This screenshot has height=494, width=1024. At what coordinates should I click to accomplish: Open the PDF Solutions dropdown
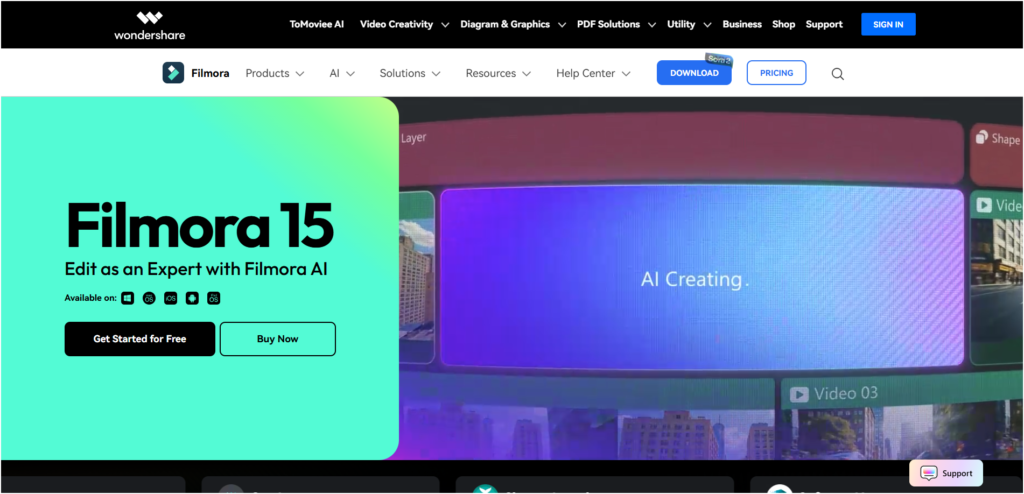616,24
